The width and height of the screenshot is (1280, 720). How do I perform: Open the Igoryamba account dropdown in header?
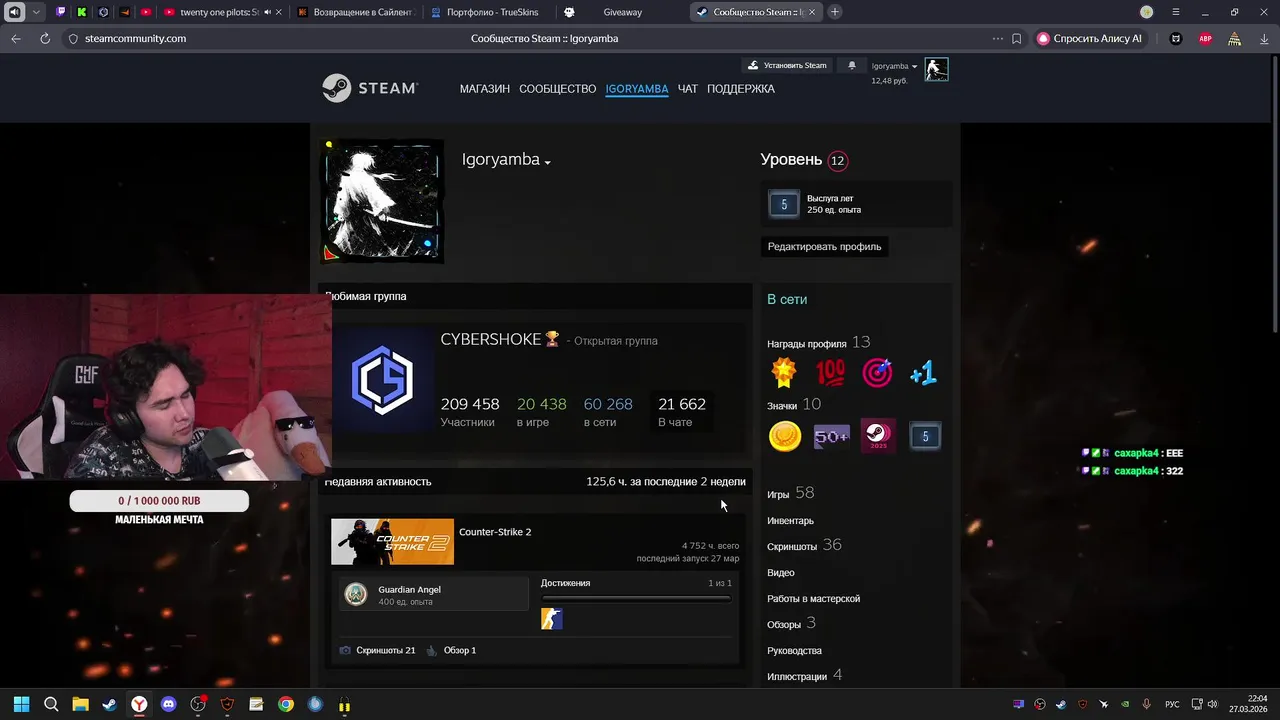(x=894, y=66)
